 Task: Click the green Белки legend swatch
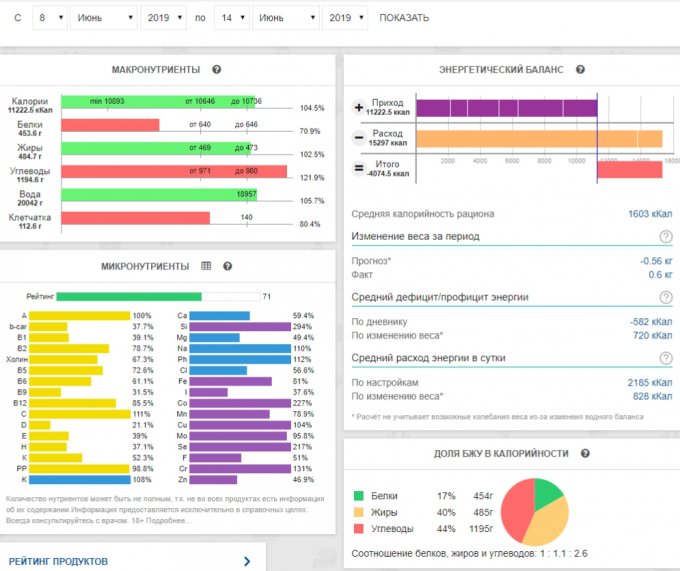(x=359, y=494)
